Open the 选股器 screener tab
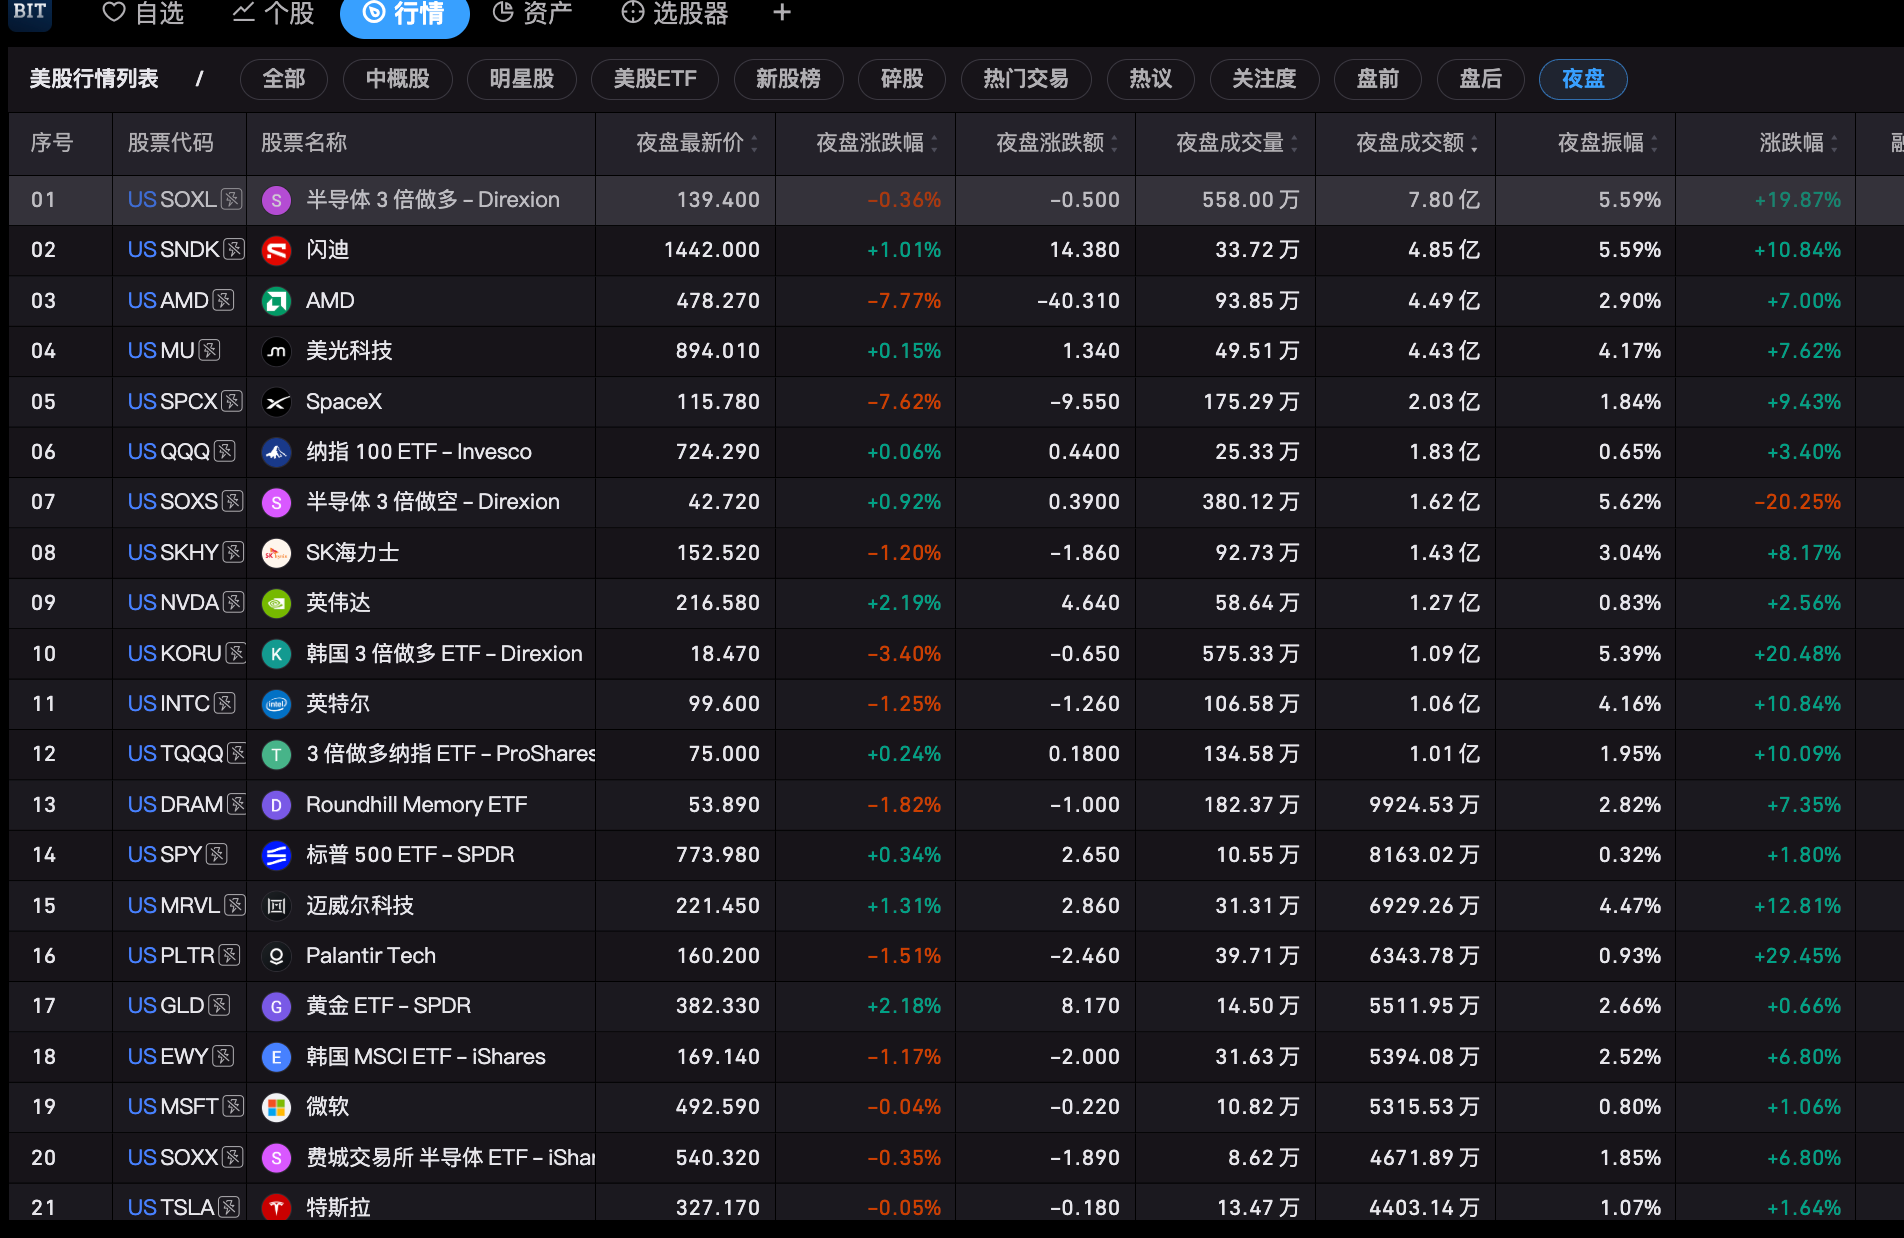 tap(675, 13)
